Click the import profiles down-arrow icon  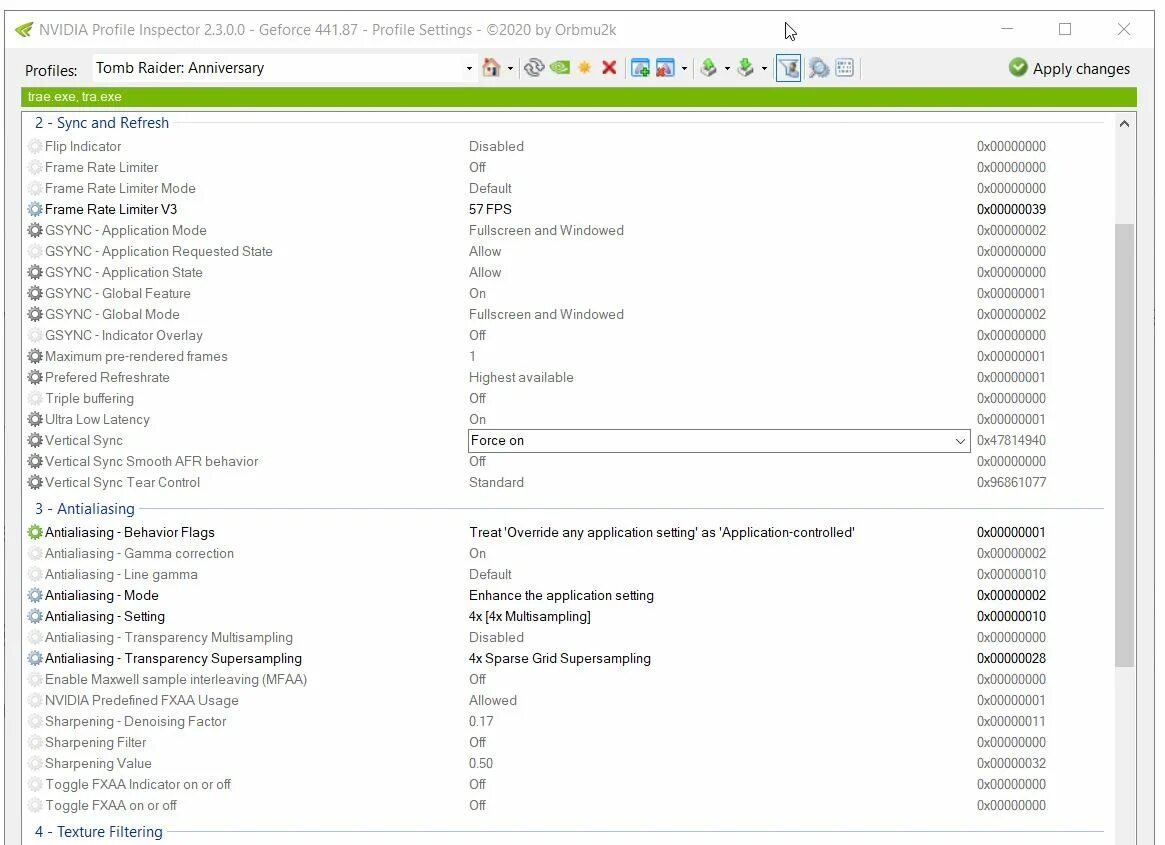click(x=745, y=68)
